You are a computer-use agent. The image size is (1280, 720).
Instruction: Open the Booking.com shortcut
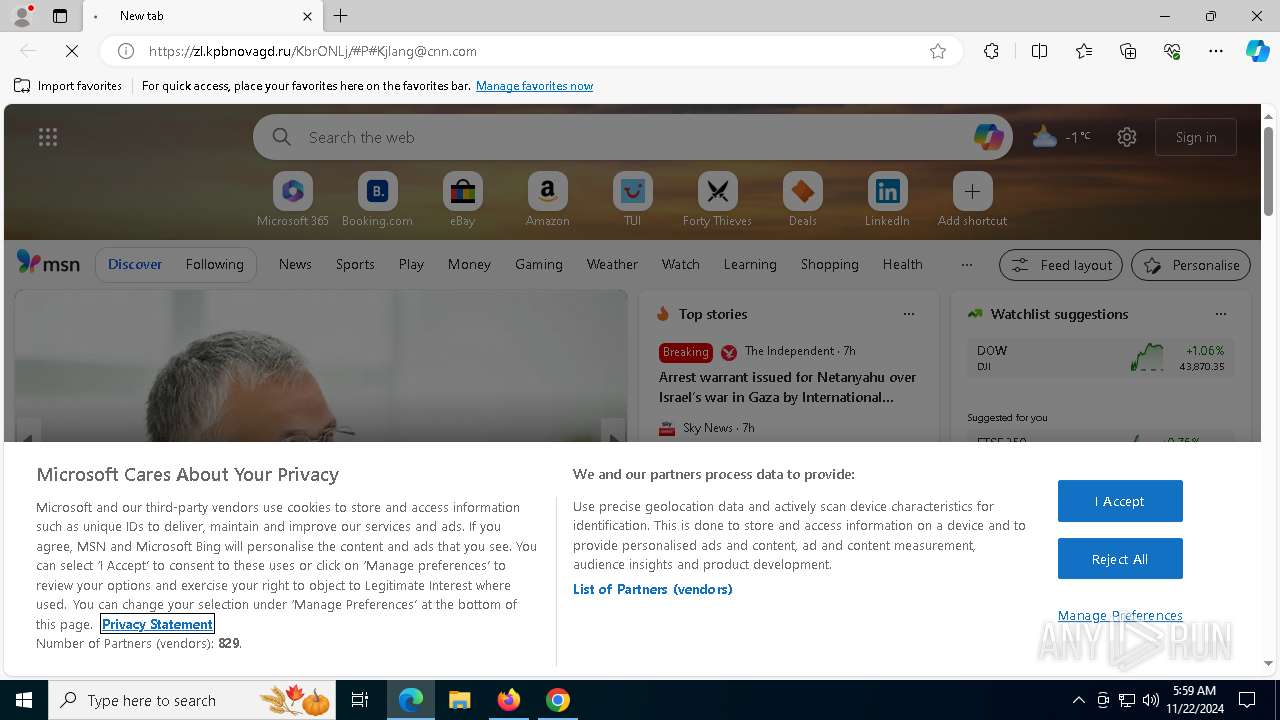pyautogui.click(x=377, y=200)
